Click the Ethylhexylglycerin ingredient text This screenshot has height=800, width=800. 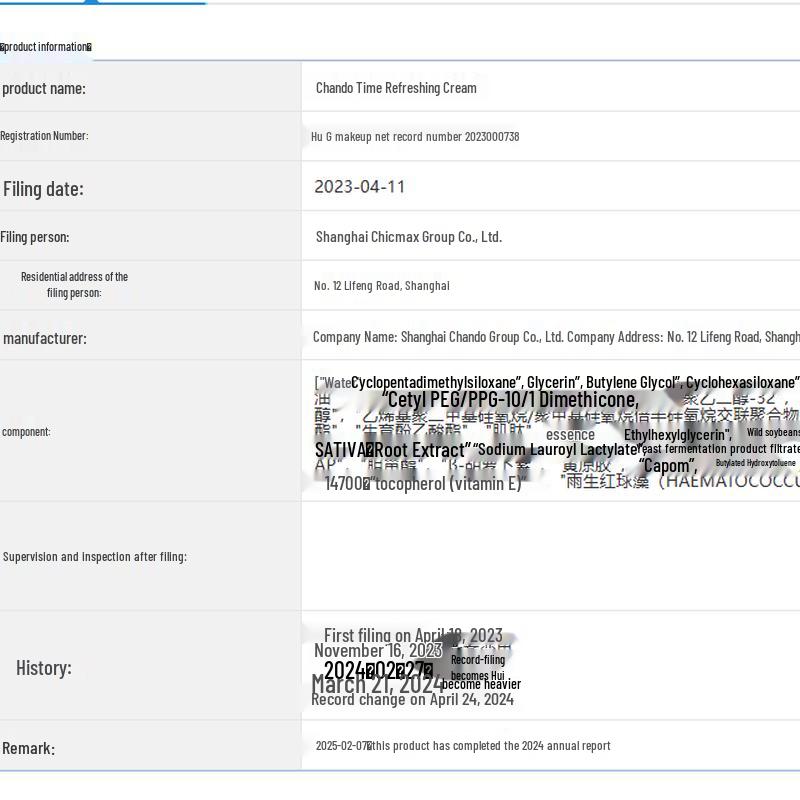pyautogui.click(x=677, y=435)
